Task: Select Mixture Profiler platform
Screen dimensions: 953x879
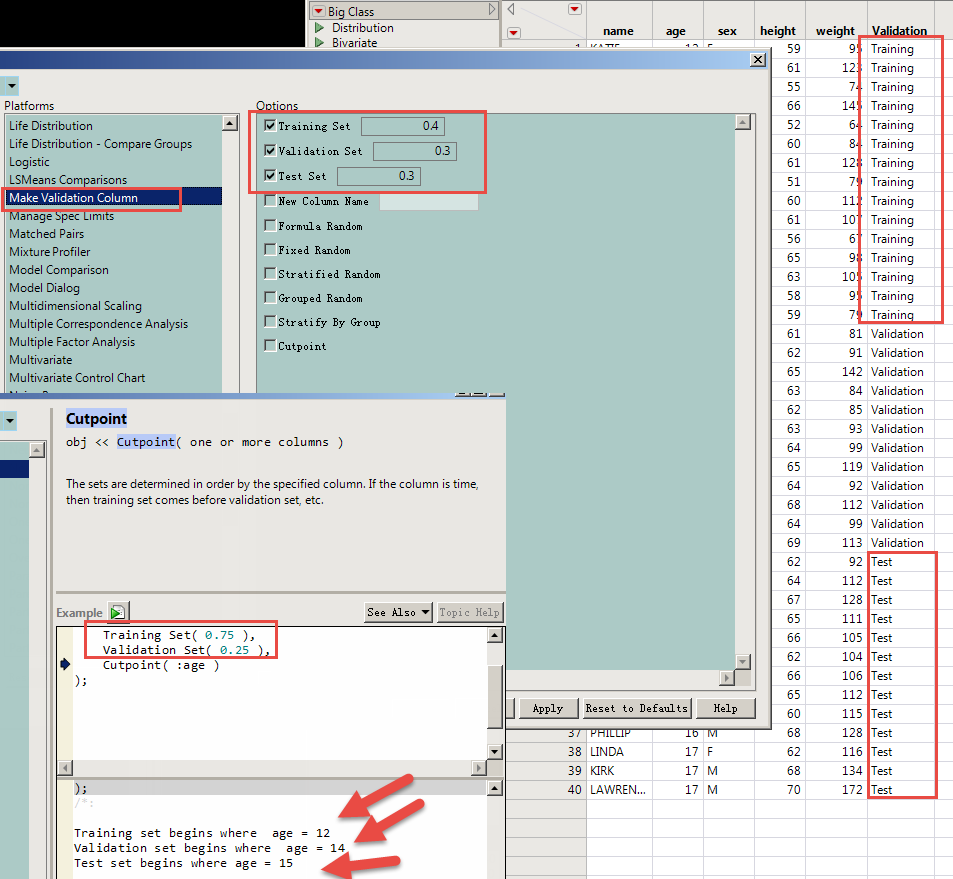Action: pos(50,252)
